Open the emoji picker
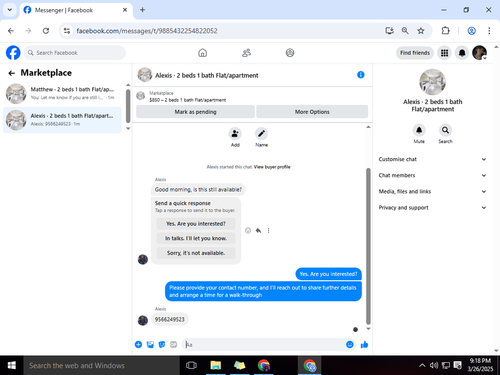The height and width of the screenshot is (375, 500). [x=350, y=344]
